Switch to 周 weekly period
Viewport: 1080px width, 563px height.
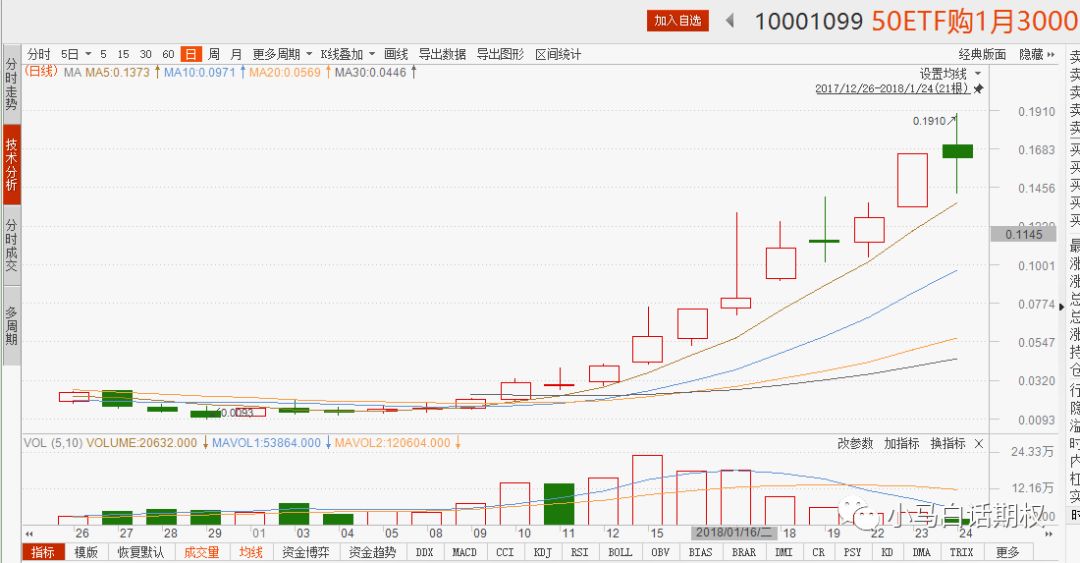coord(213,54)
